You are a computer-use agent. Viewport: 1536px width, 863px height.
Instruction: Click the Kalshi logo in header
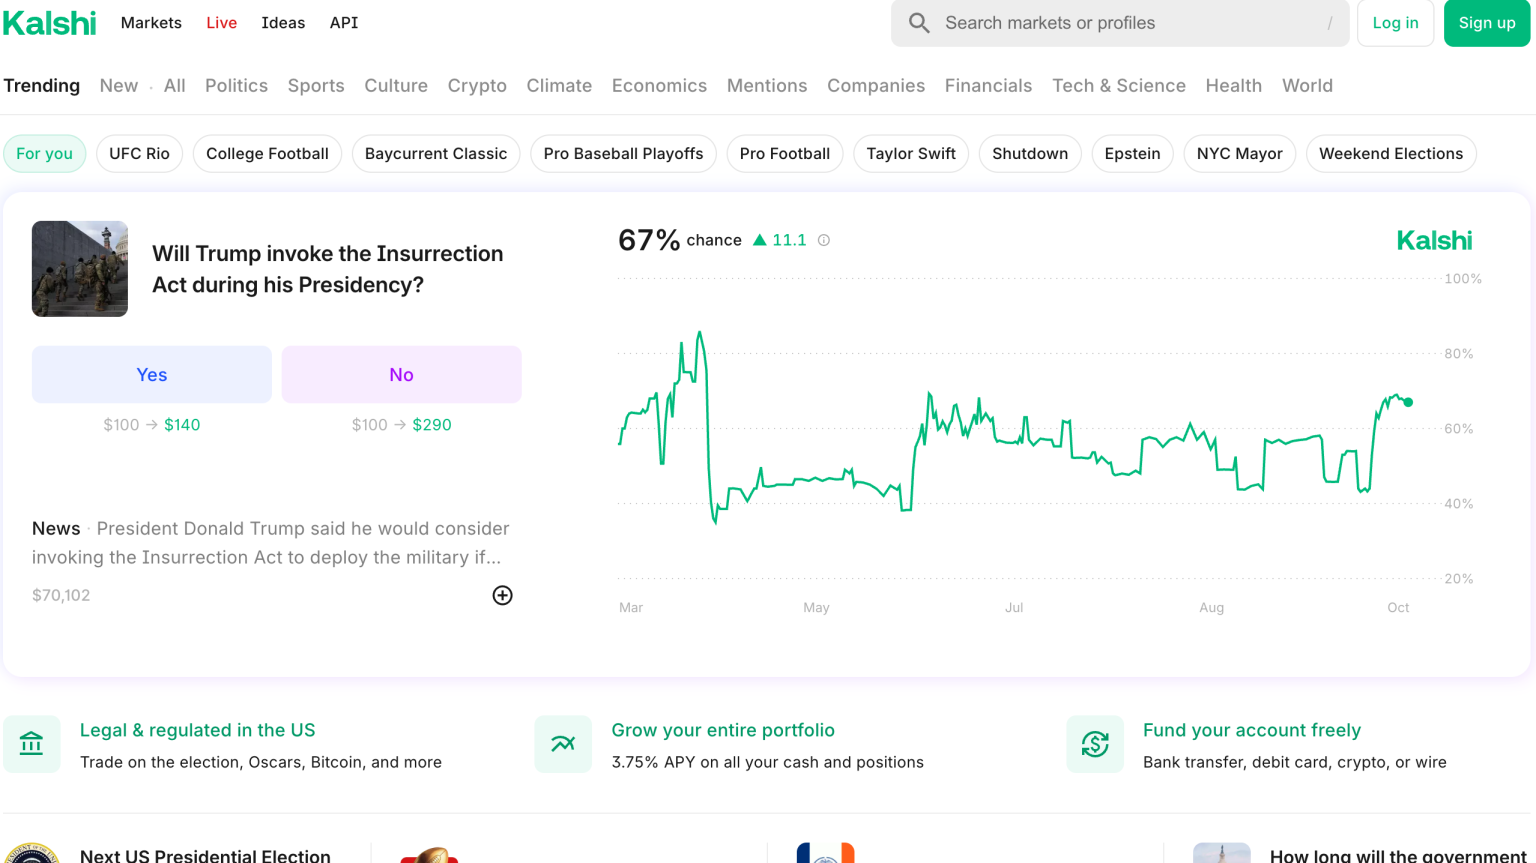click(x=50, y=23)
